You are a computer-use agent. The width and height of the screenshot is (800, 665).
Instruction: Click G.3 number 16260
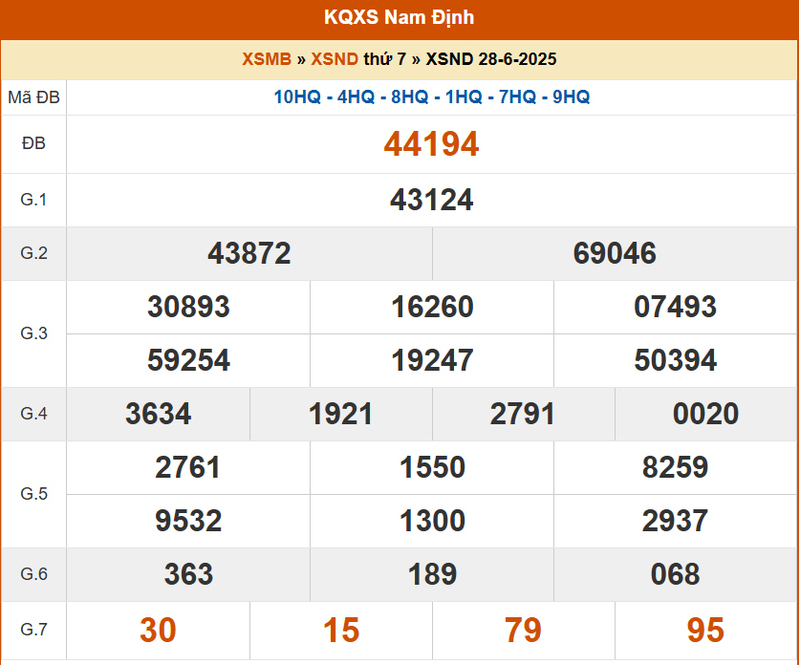[432, 307]
